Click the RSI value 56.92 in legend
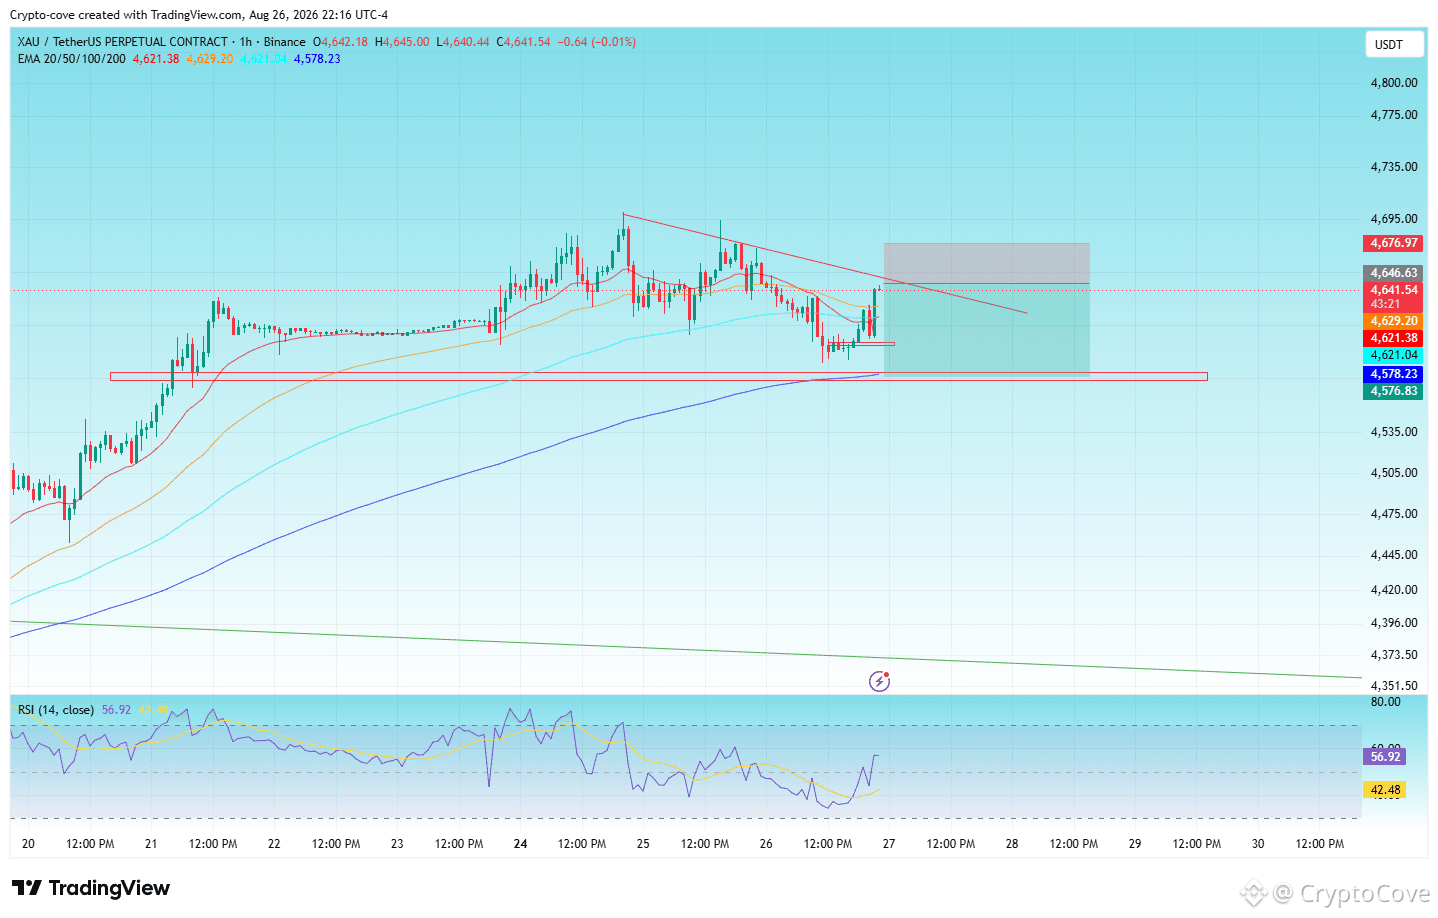Viewport: 1438px width, 918px height. [x=116, y=710]
